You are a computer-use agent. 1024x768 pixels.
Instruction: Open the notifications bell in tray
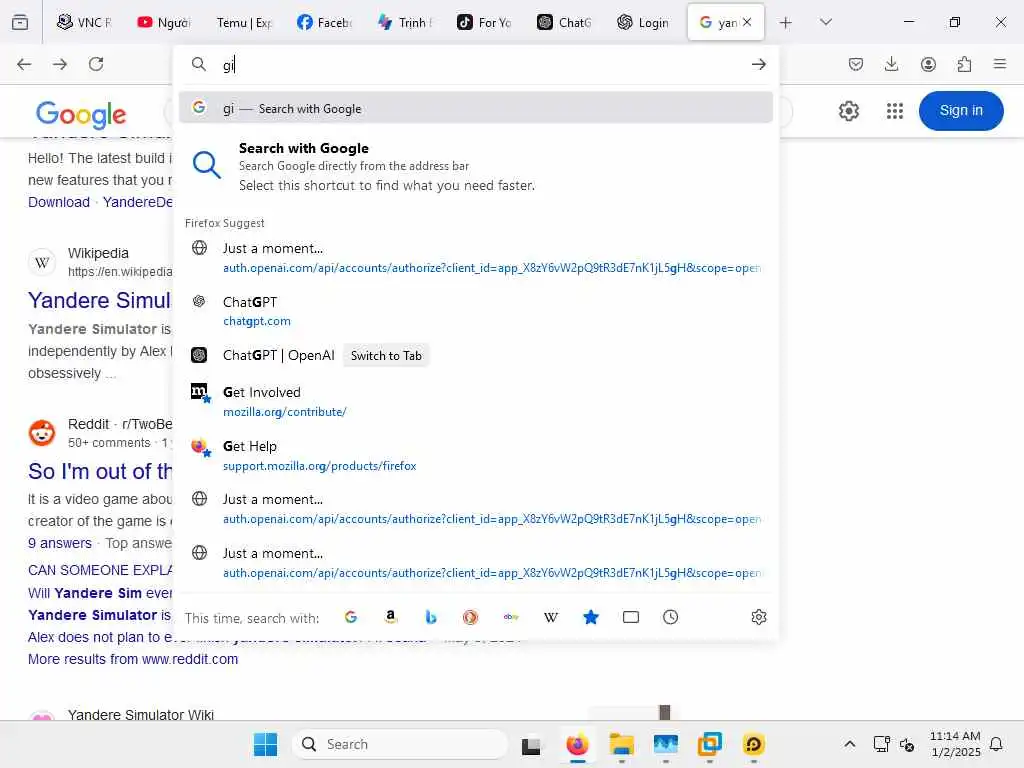(997, 744)
